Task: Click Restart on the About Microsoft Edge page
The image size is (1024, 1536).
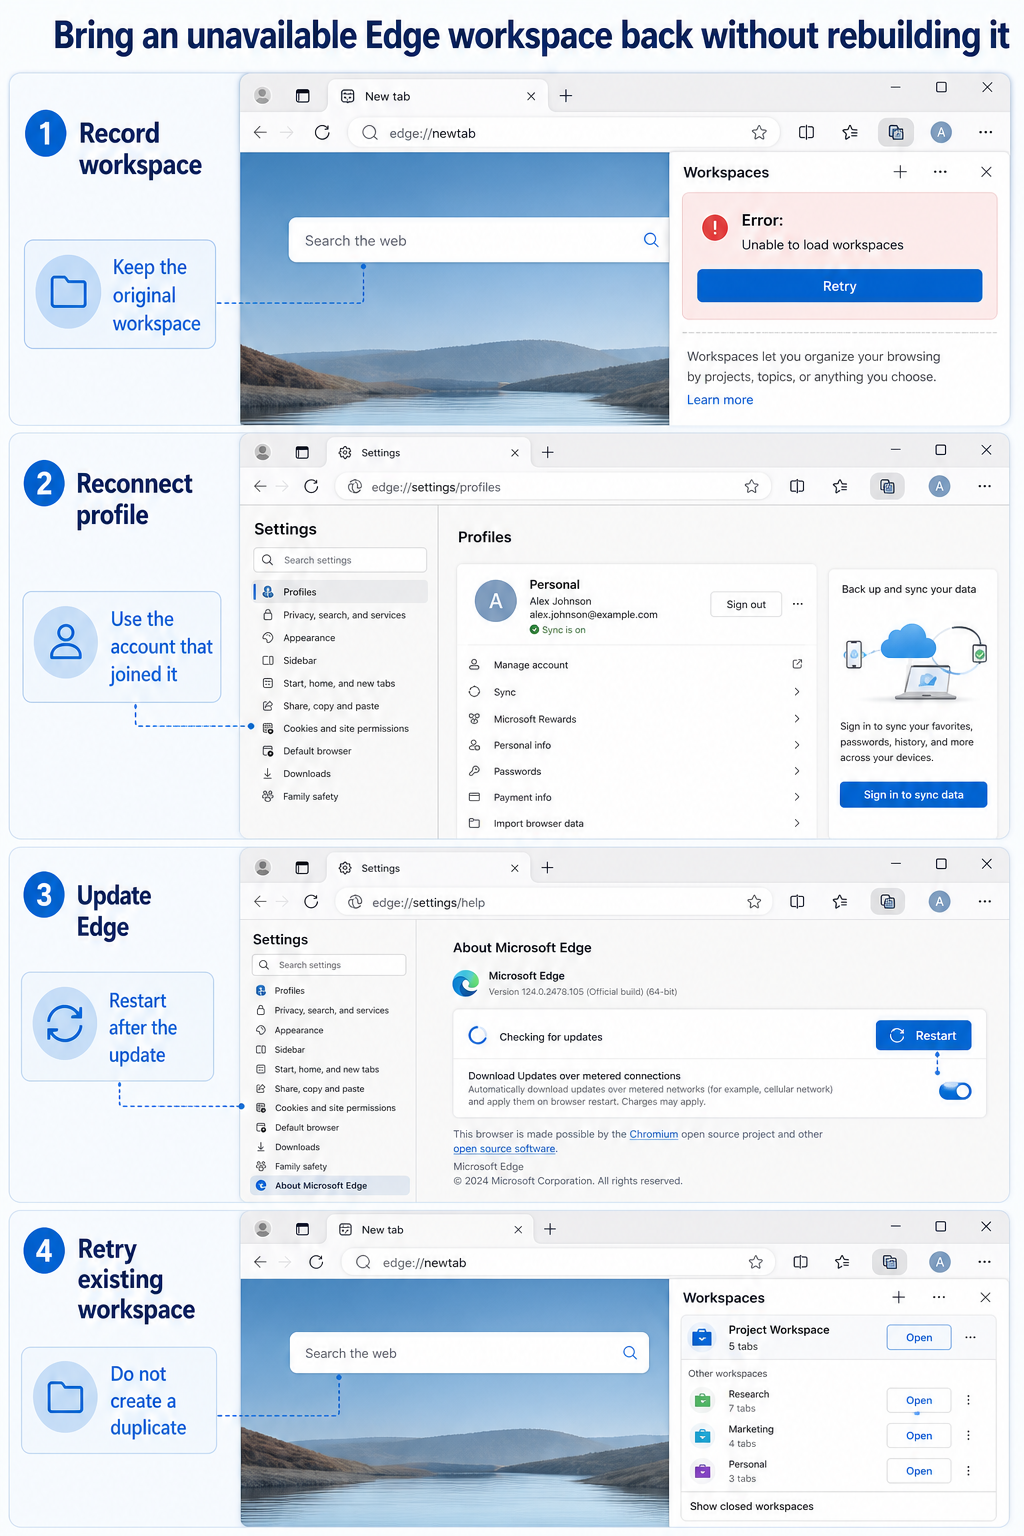Action: coord(923,1036)
